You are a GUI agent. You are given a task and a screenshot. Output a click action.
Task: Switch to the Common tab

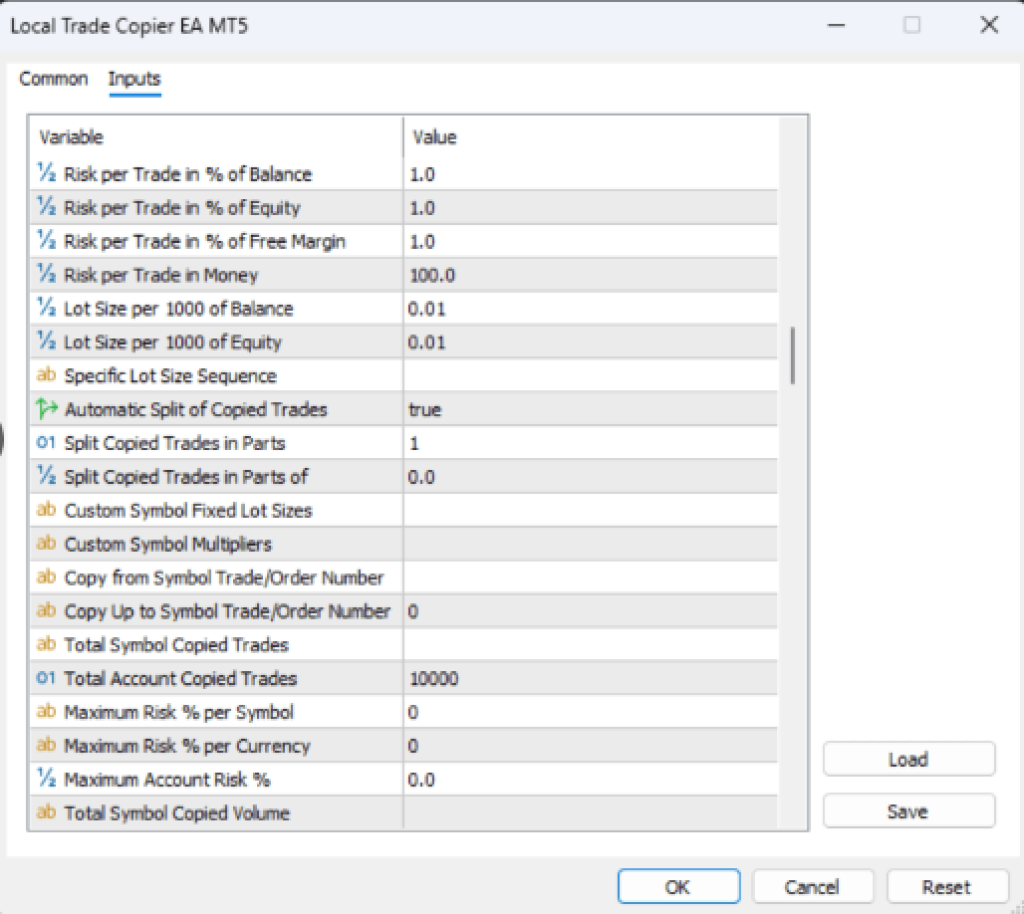54,79
